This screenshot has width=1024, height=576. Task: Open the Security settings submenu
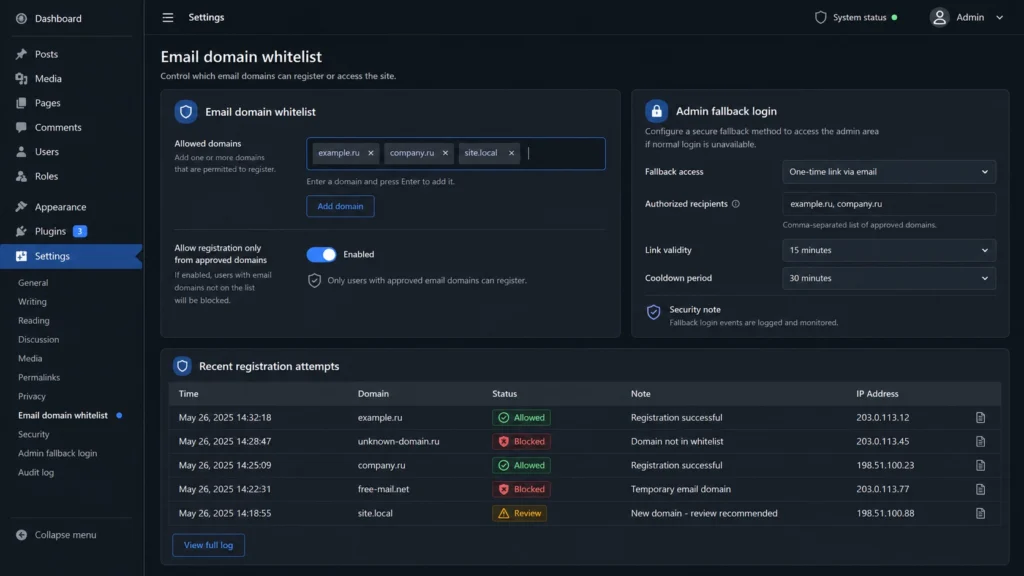pos(33,434)
